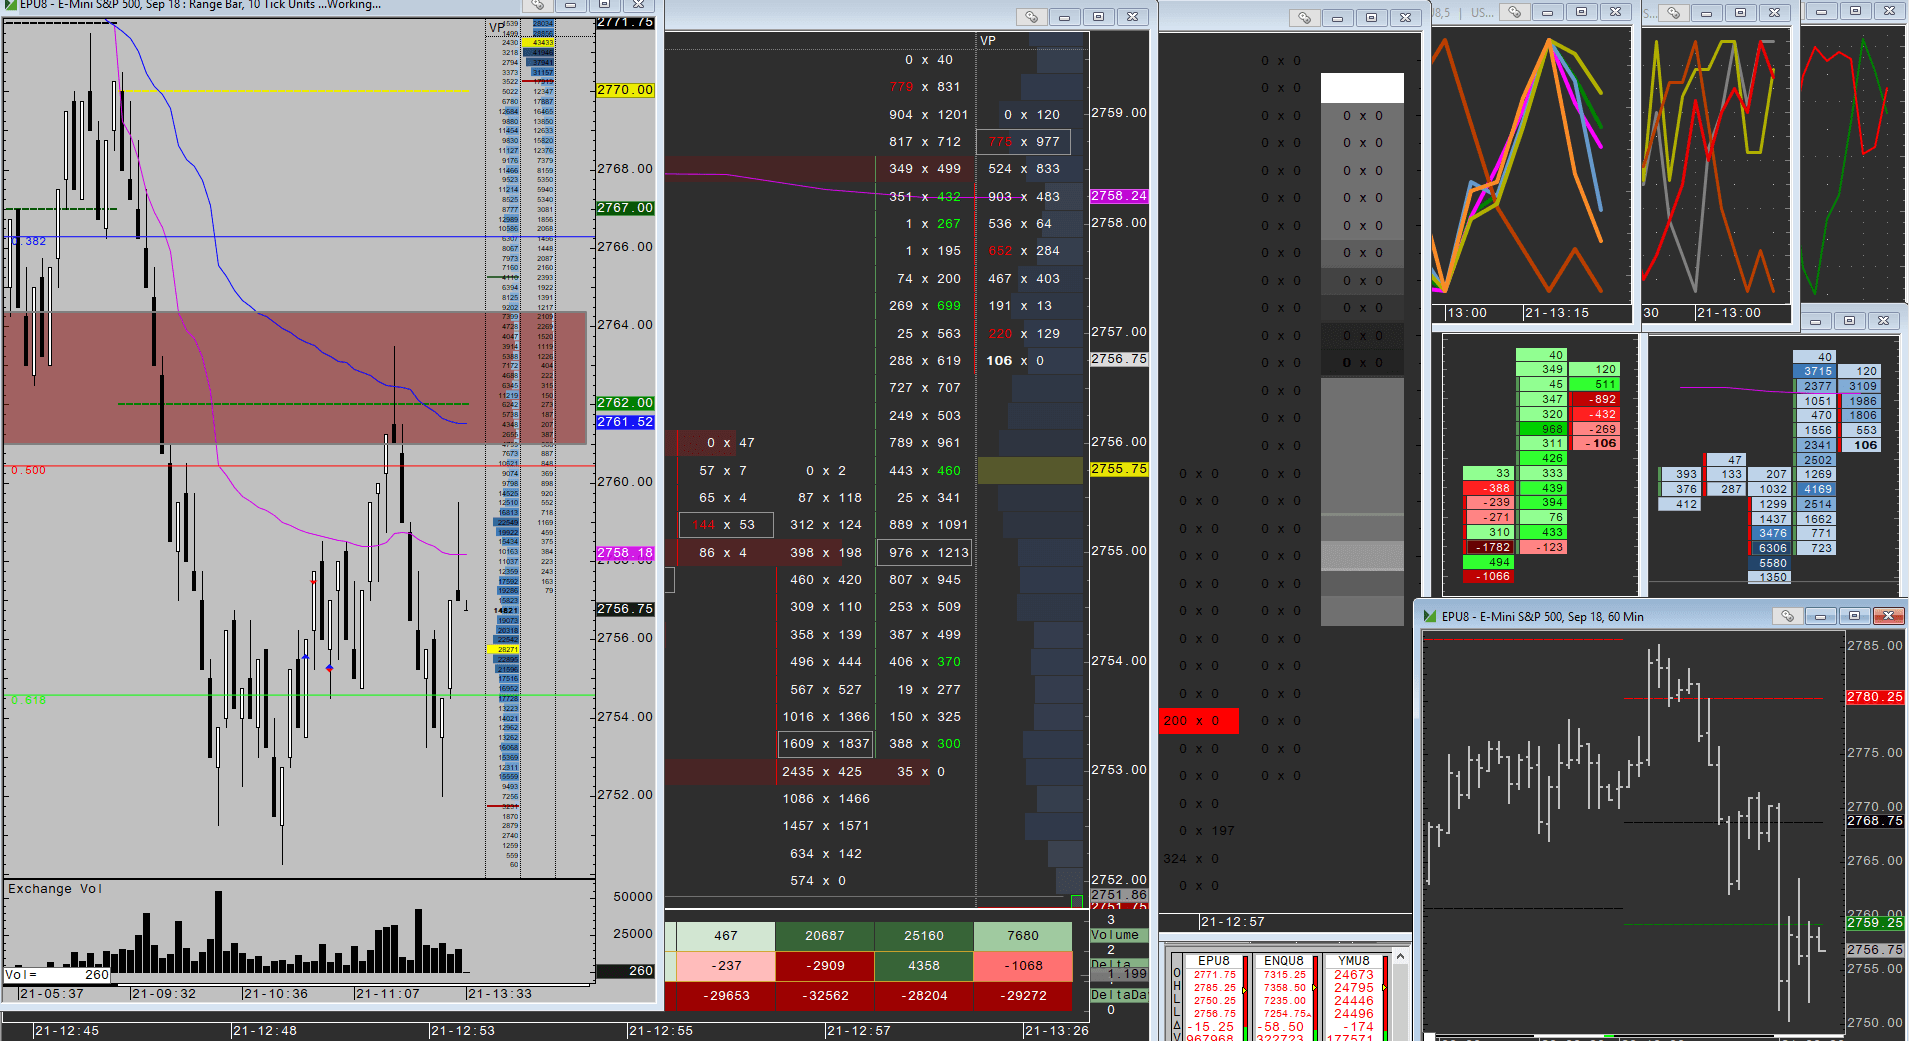The image size is (1909, 1041).
Task: Click the link icon in Range Bar chart window
Action: coord(536,5)
